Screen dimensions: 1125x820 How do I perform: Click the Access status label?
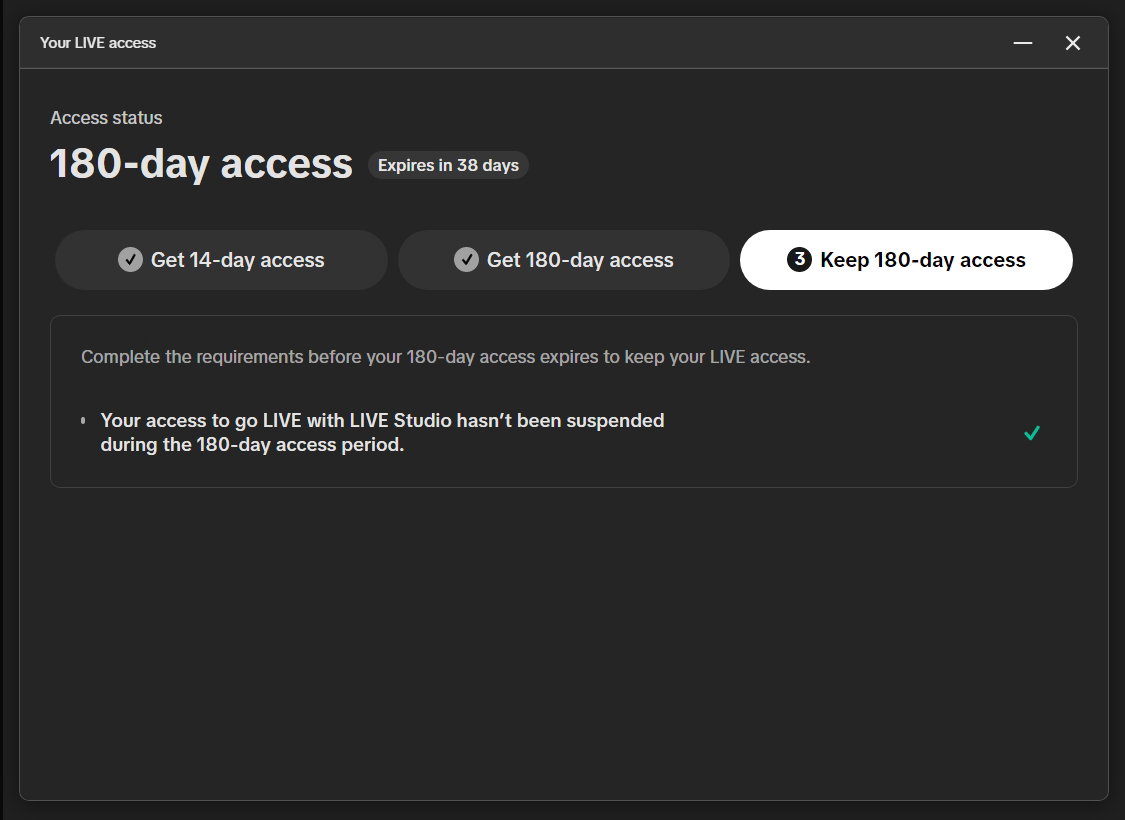[106, 118]
